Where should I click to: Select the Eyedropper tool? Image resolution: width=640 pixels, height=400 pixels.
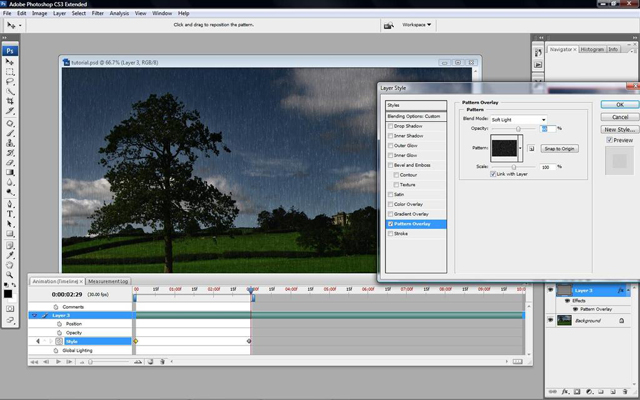pyautogui.click(x=10, y=256)
